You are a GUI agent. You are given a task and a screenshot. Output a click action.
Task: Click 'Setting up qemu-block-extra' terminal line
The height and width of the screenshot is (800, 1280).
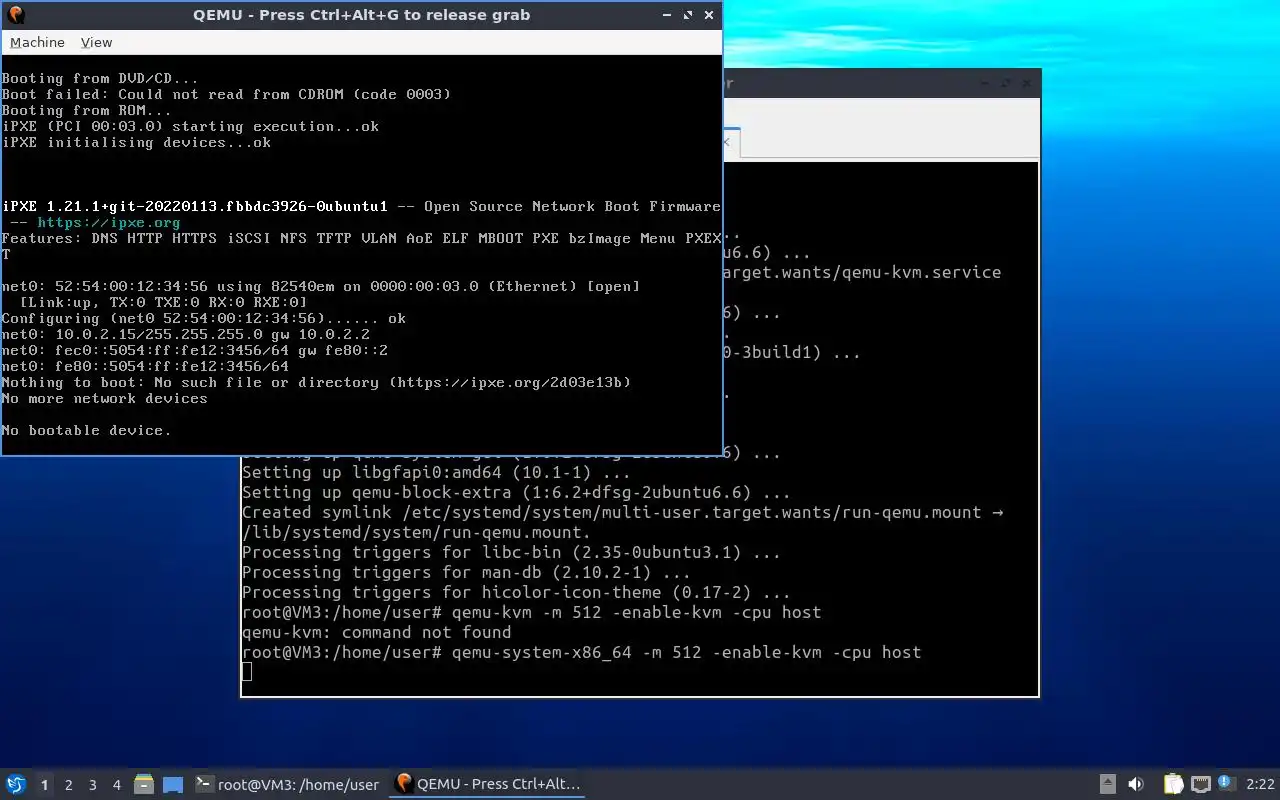click(x=516, y=492)
